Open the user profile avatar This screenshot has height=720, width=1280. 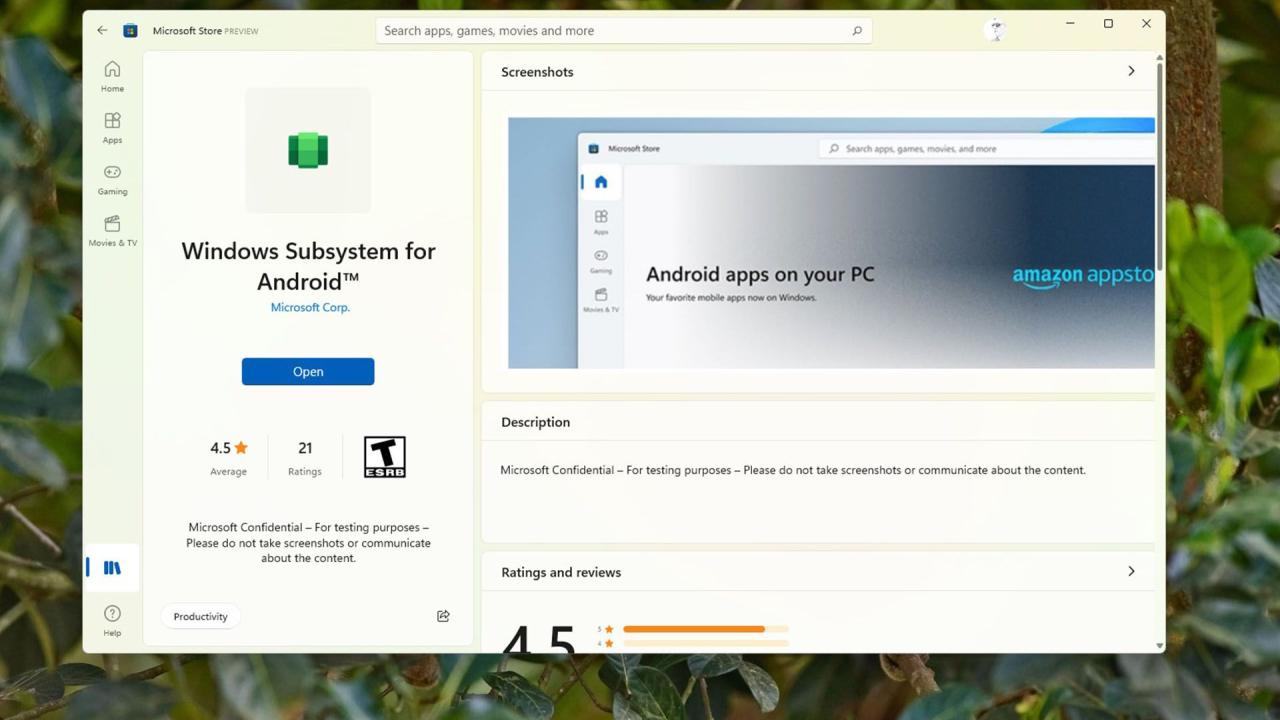[x=995, y=30]
